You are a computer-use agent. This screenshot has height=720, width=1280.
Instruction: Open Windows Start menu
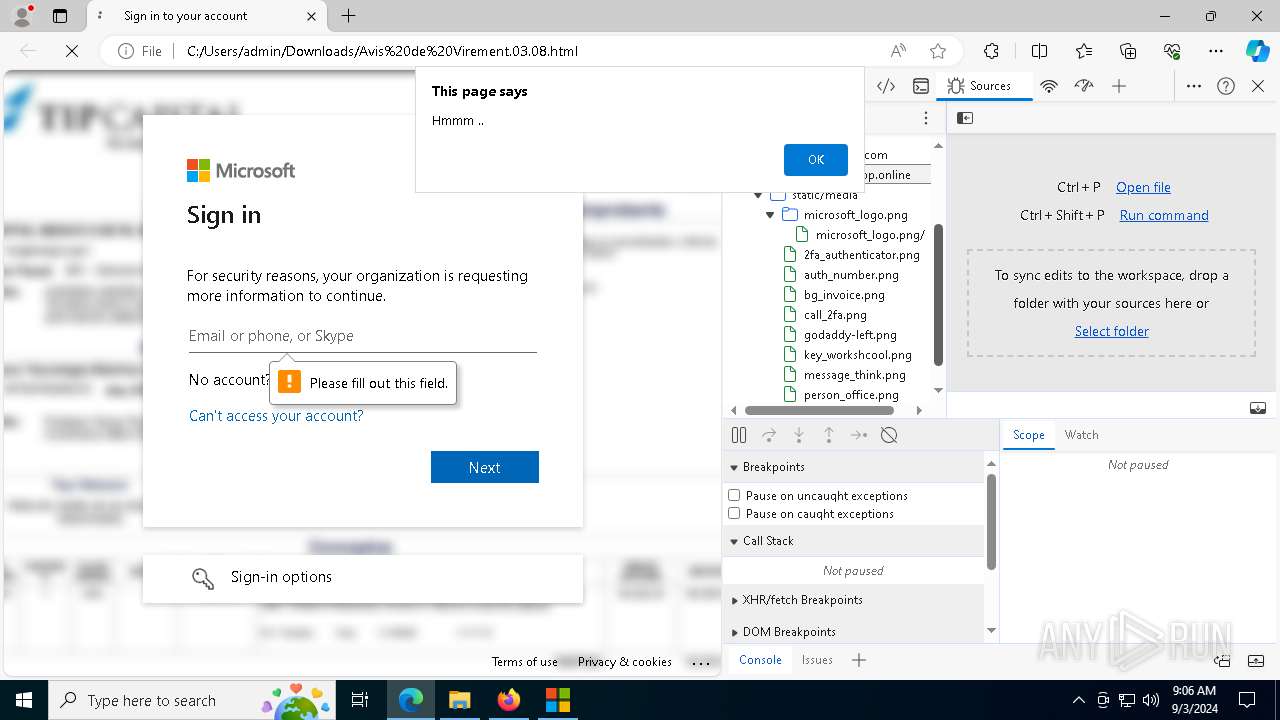tap(23, 700)
